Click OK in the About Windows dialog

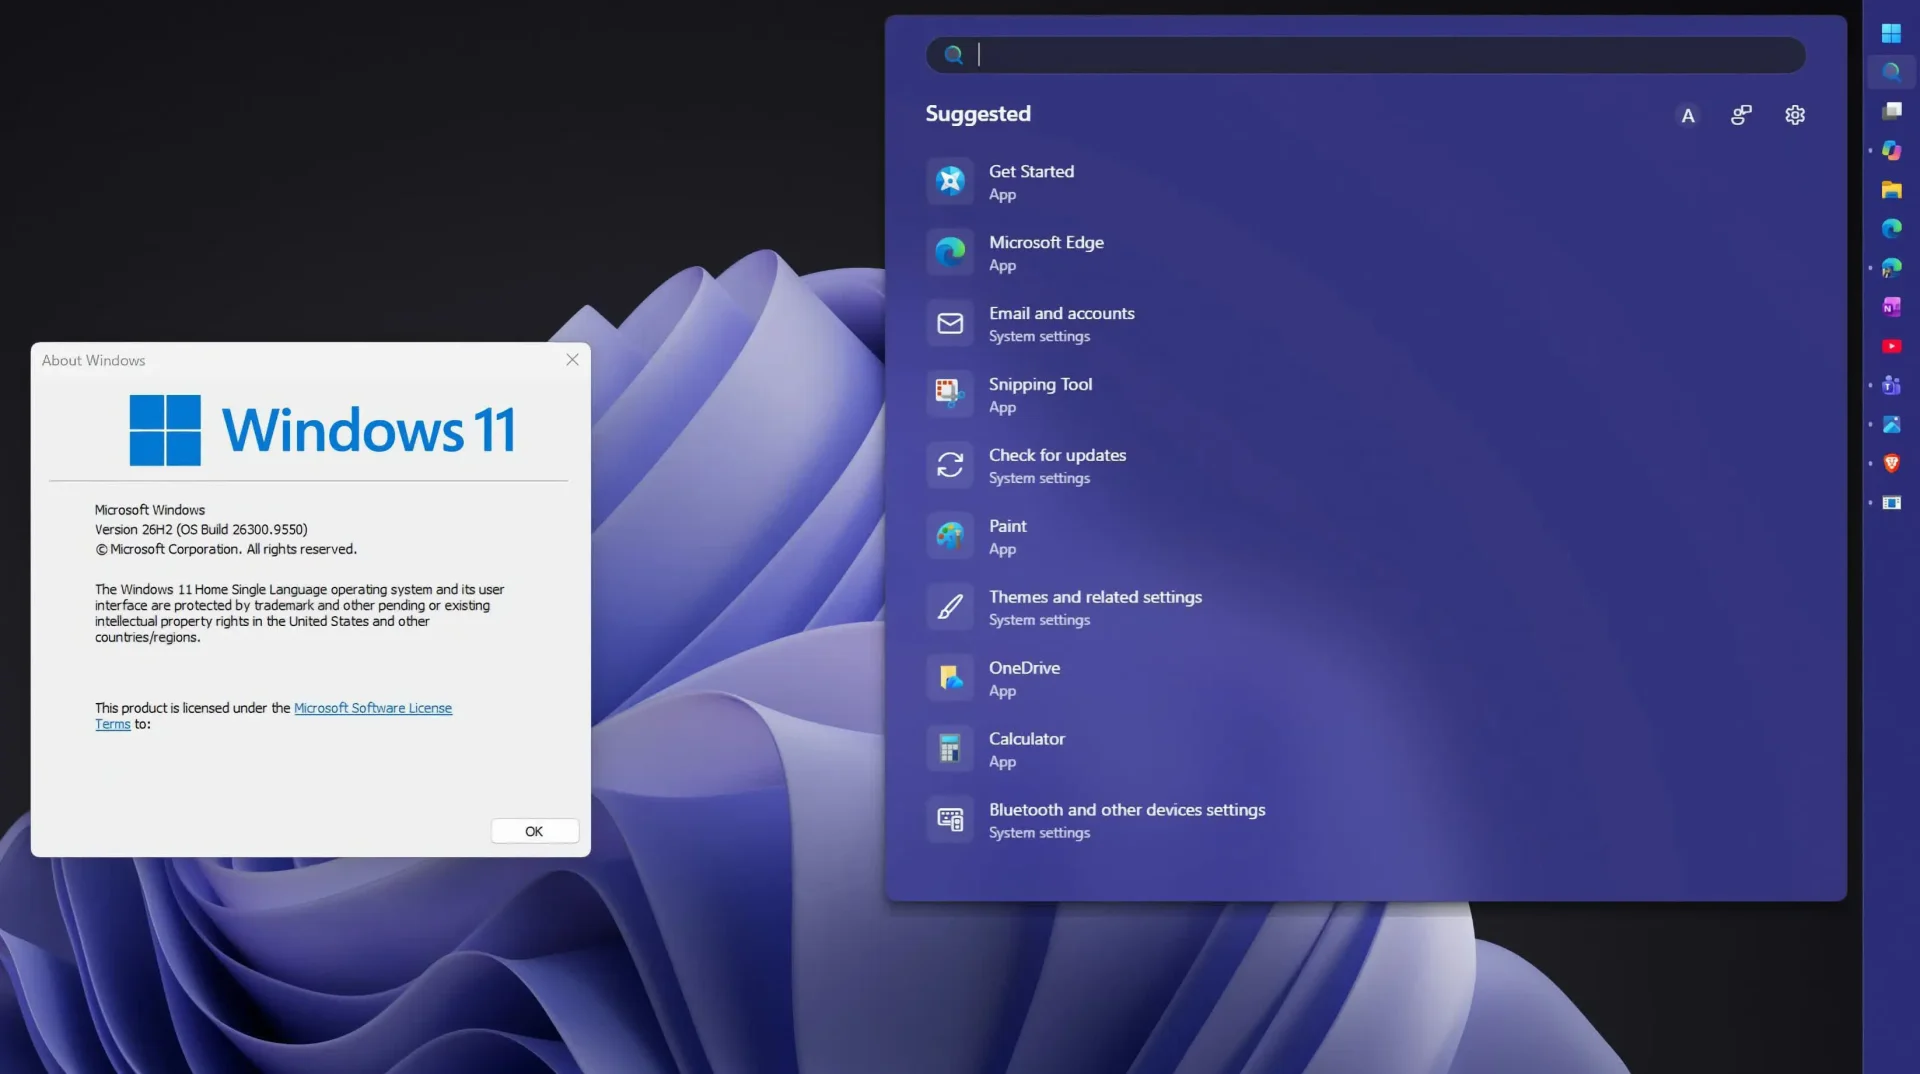tap(534, 831)
